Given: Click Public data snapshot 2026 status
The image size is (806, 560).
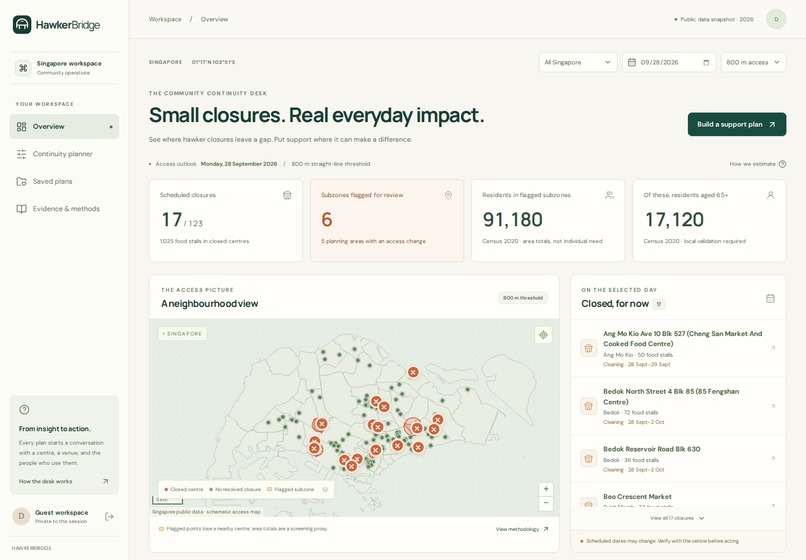Looking at the screenshot, I should pyautogui.click(x=713, y=20).
